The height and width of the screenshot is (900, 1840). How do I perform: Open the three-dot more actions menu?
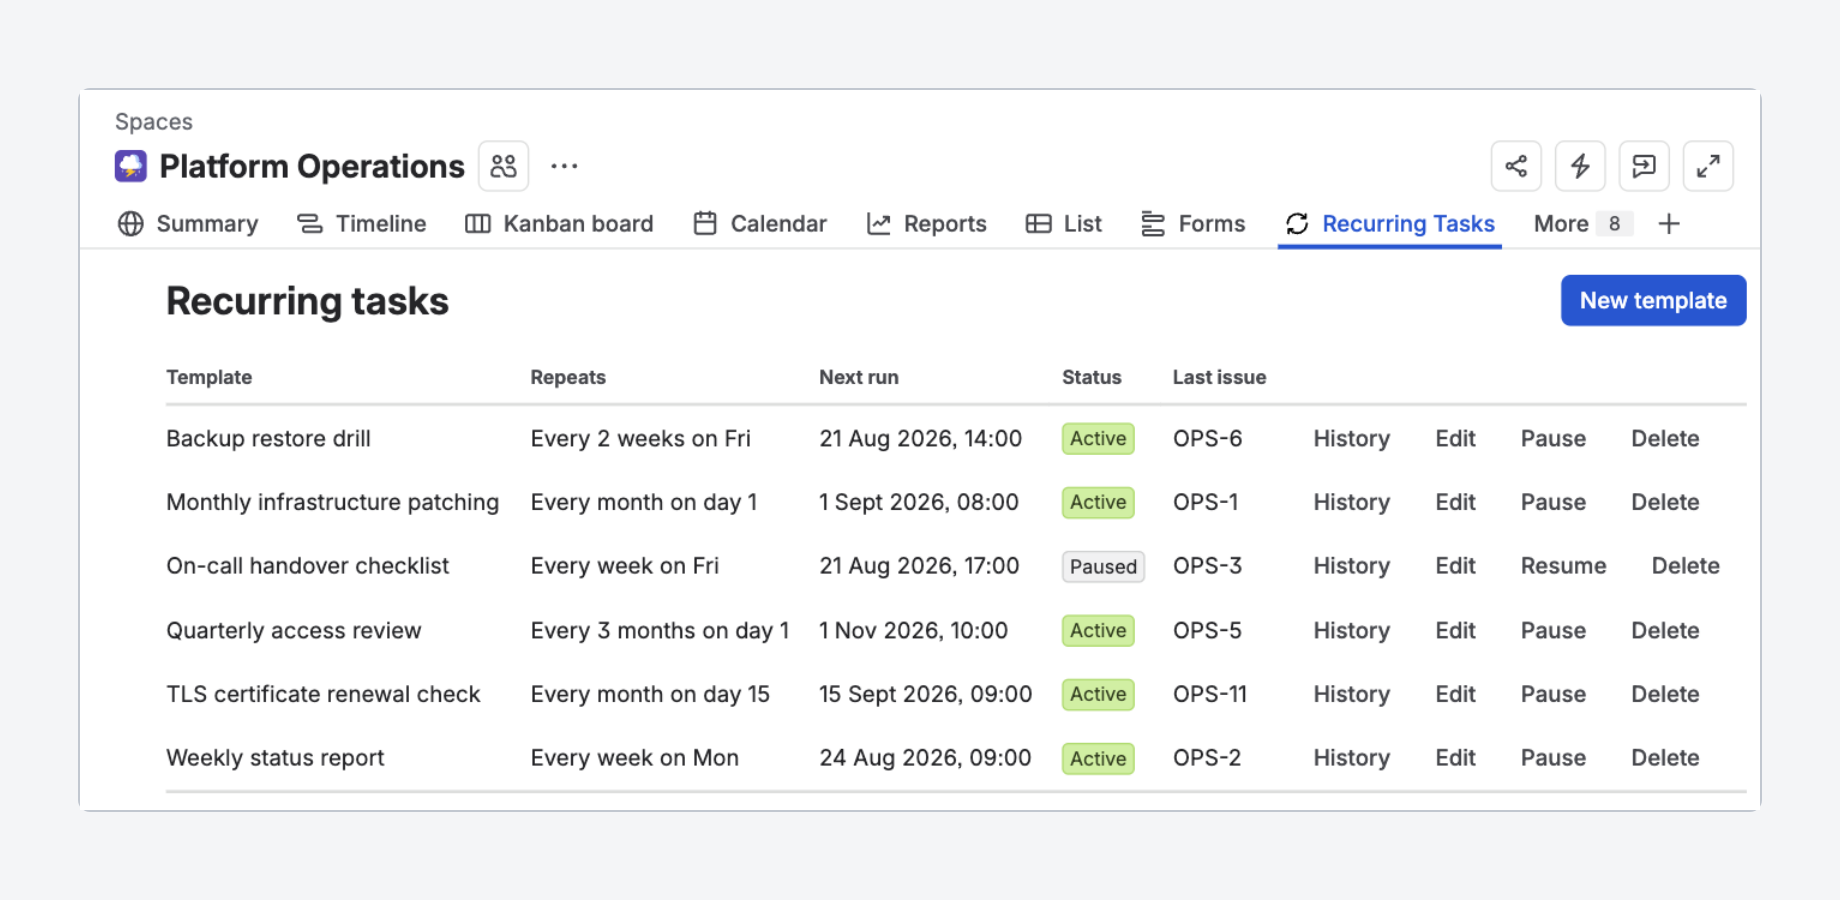tap(564, 166)
